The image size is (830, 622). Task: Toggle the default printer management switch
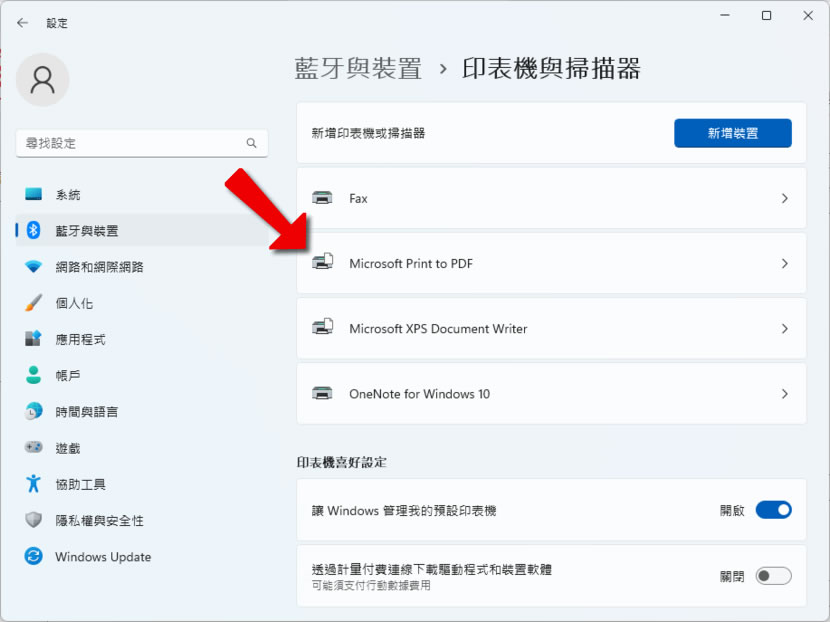tap(773, 510)
